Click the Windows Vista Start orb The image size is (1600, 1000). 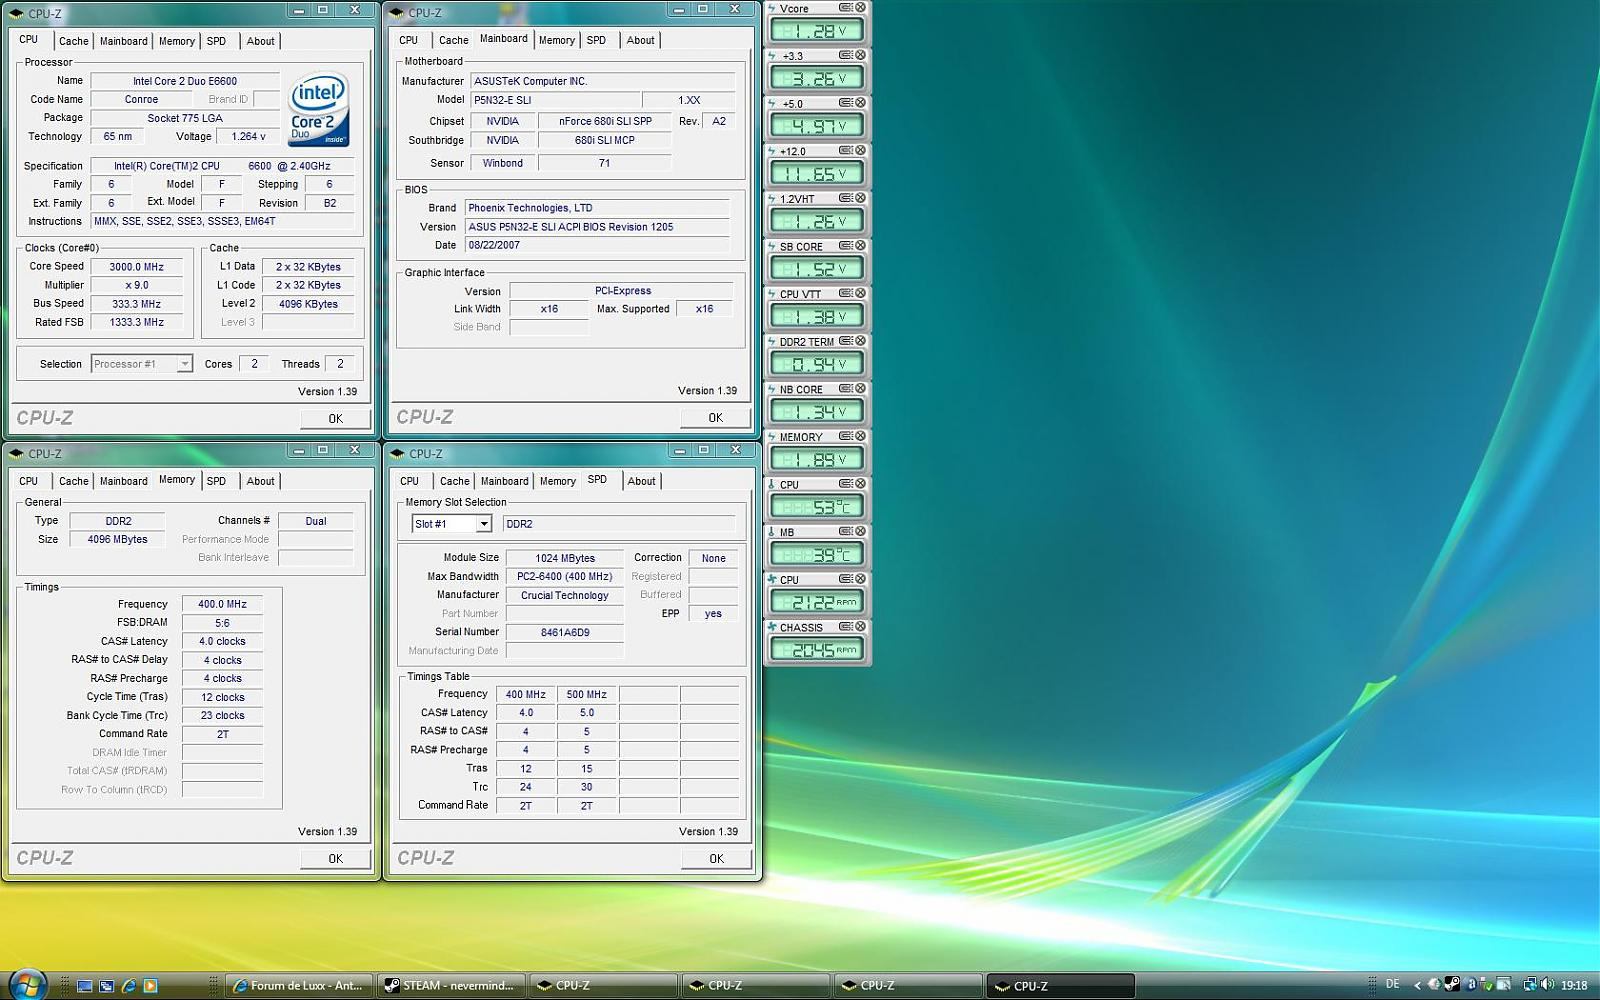(x=27, y=984)
